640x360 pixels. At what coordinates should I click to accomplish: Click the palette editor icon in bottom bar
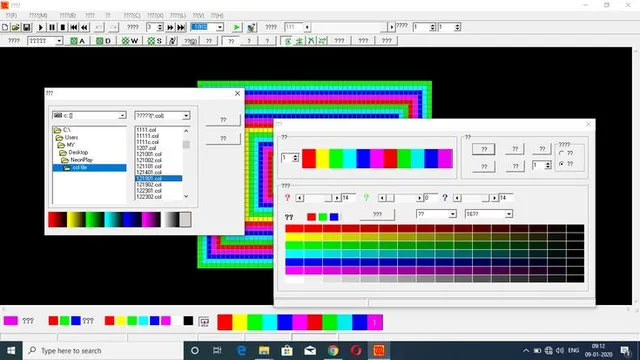click(204, 322)
